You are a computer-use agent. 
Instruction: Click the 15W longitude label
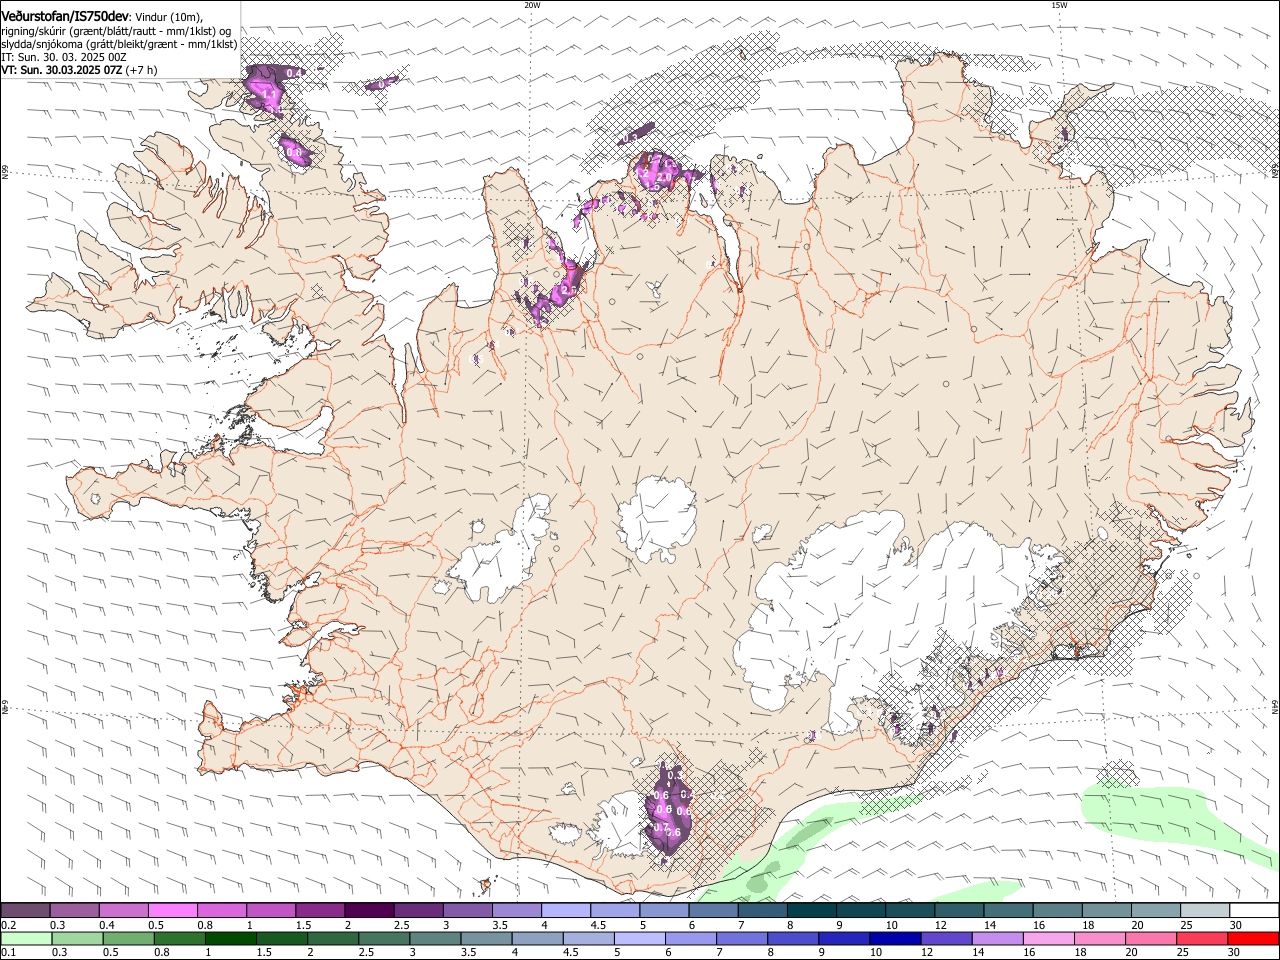point(1059,5)
